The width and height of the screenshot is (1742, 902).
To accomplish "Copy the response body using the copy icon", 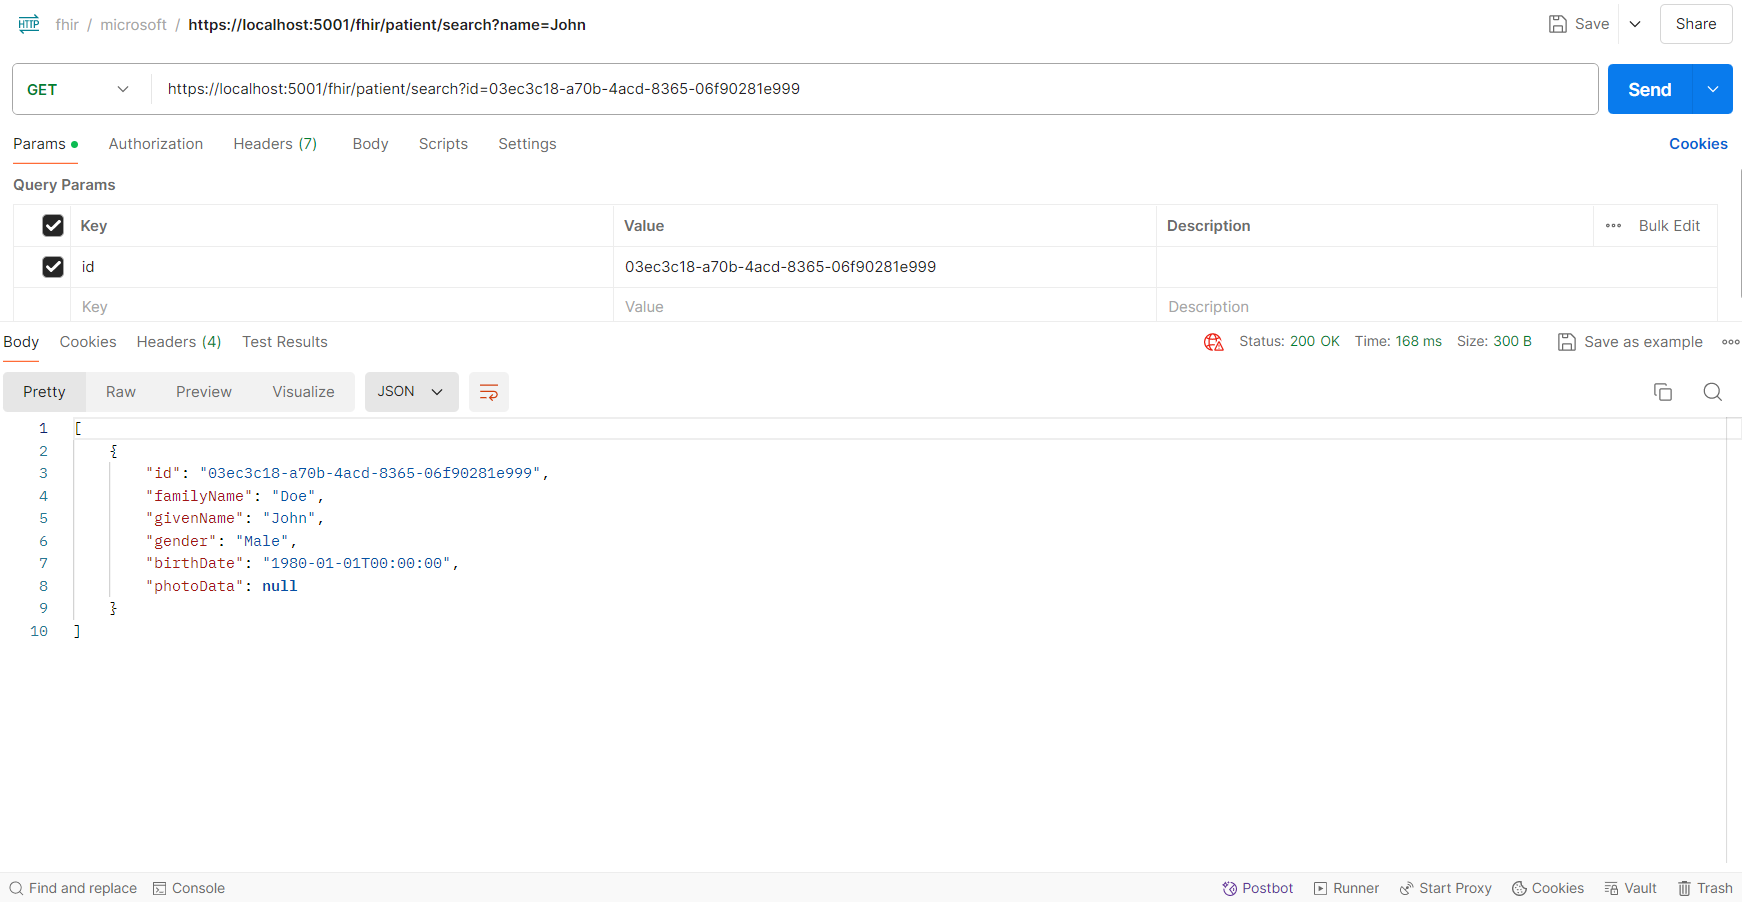I will click(x=1662, y=392).
